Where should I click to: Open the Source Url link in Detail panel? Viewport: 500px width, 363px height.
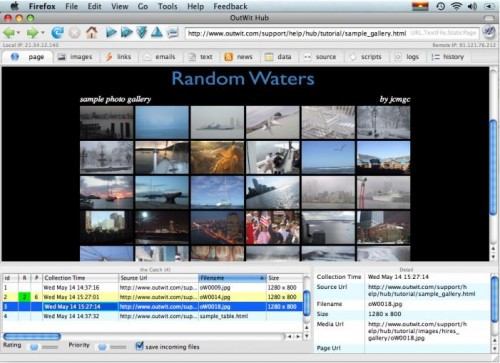coord(421,290)
